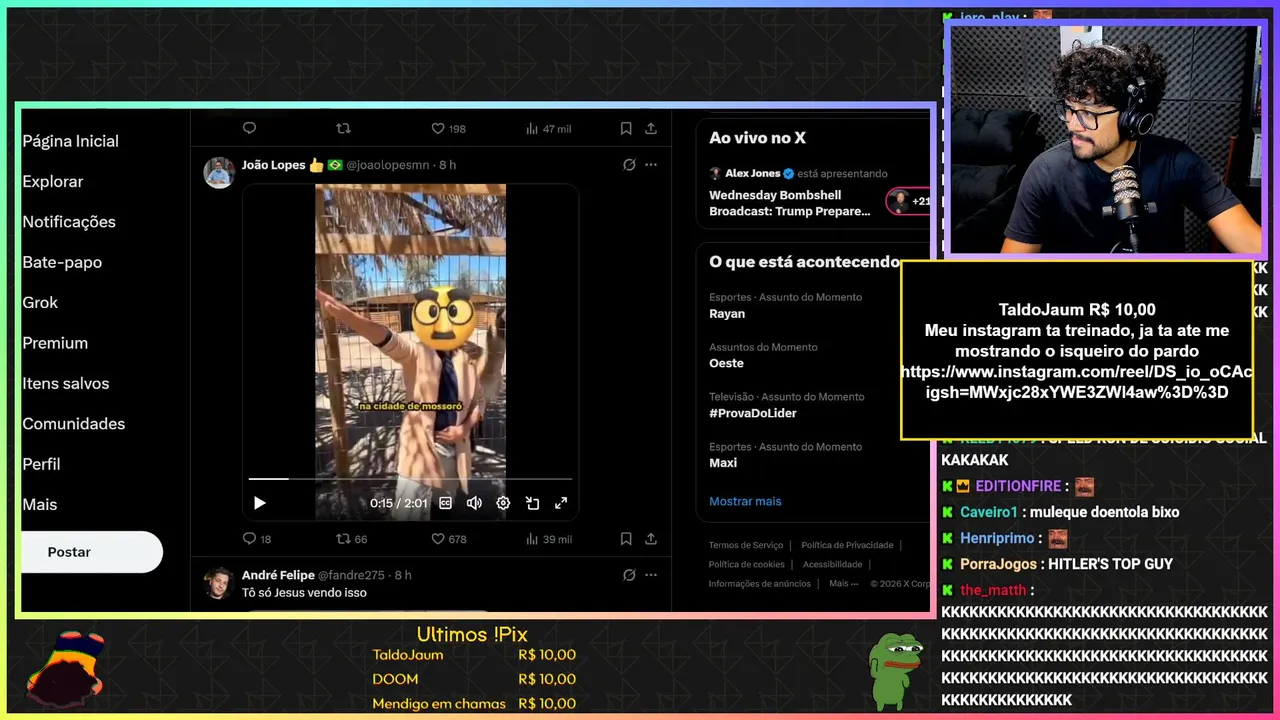Click the streamer webcam feed
This screenshot has width=1280, height=720.
pos(1105,140)
